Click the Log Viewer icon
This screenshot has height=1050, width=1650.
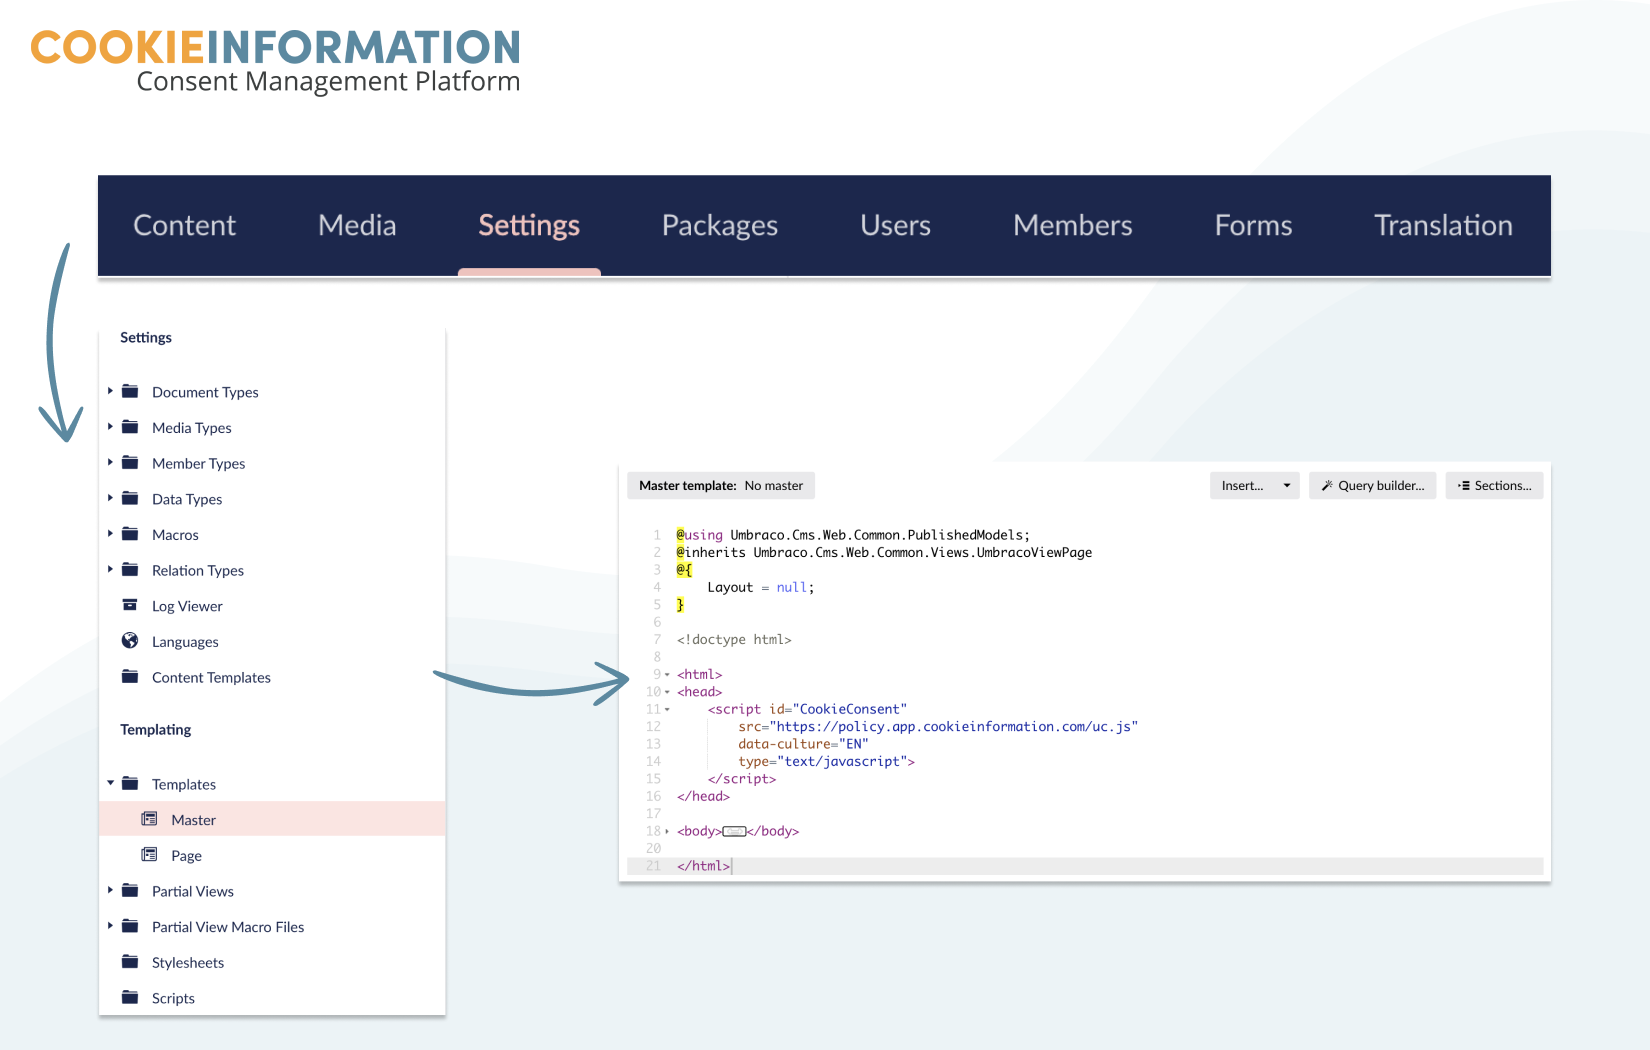pyautogui.click(x=130, y=605)
